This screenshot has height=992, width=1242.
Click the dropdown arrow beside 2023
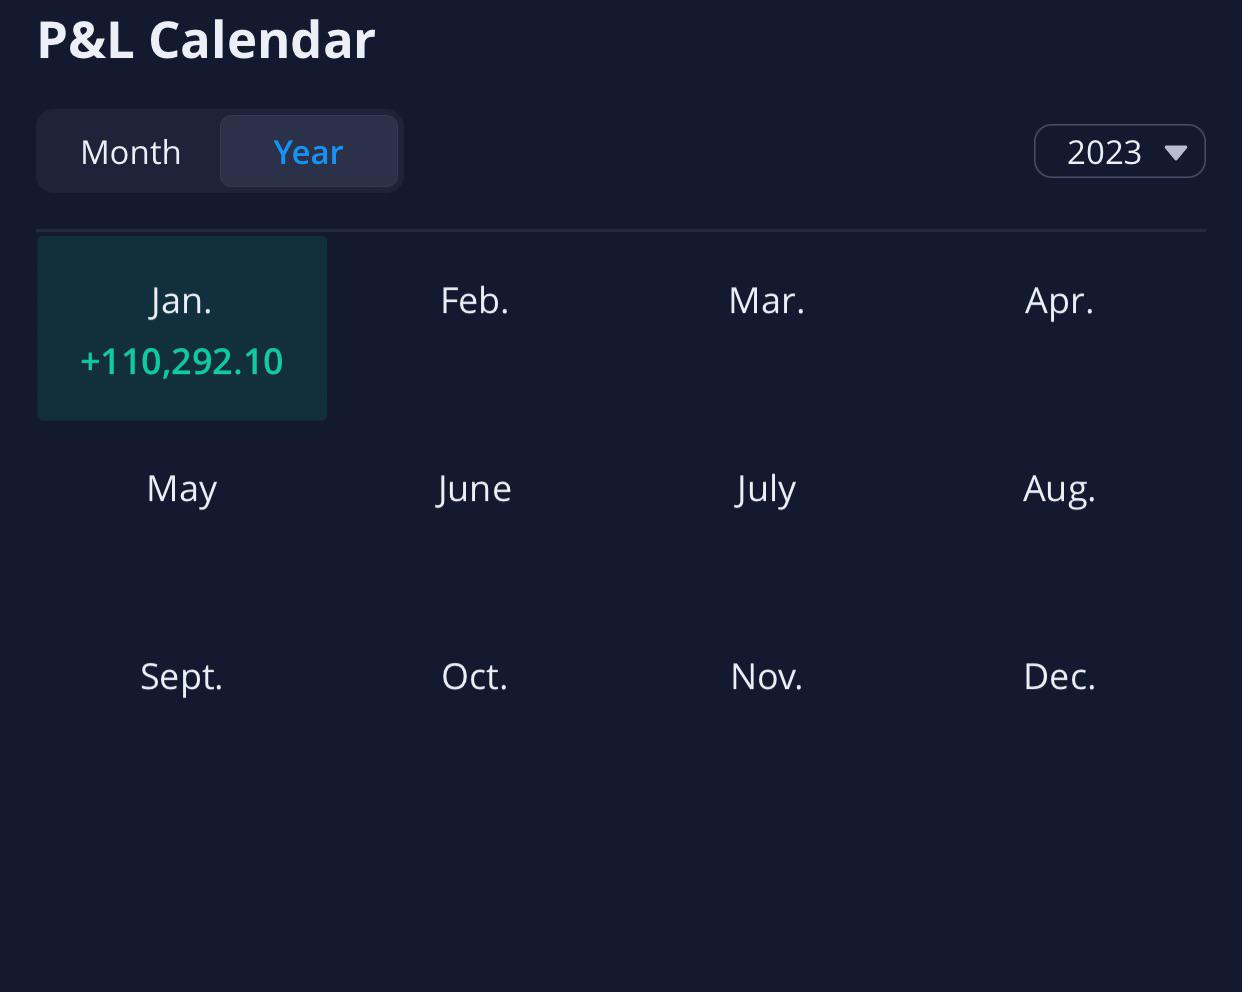pyautogui.click(x=1176, y=153)
